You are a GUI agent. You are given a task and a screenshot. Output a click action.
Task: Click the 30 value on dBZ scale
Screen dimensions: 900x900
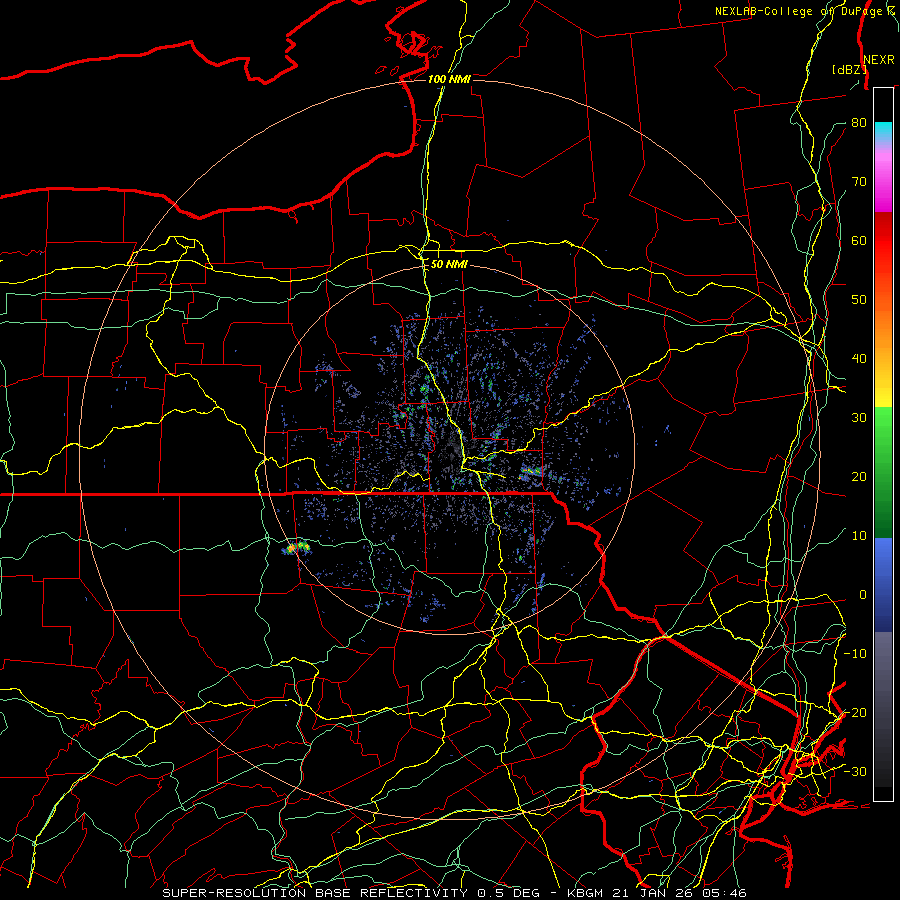pos(859,418)
